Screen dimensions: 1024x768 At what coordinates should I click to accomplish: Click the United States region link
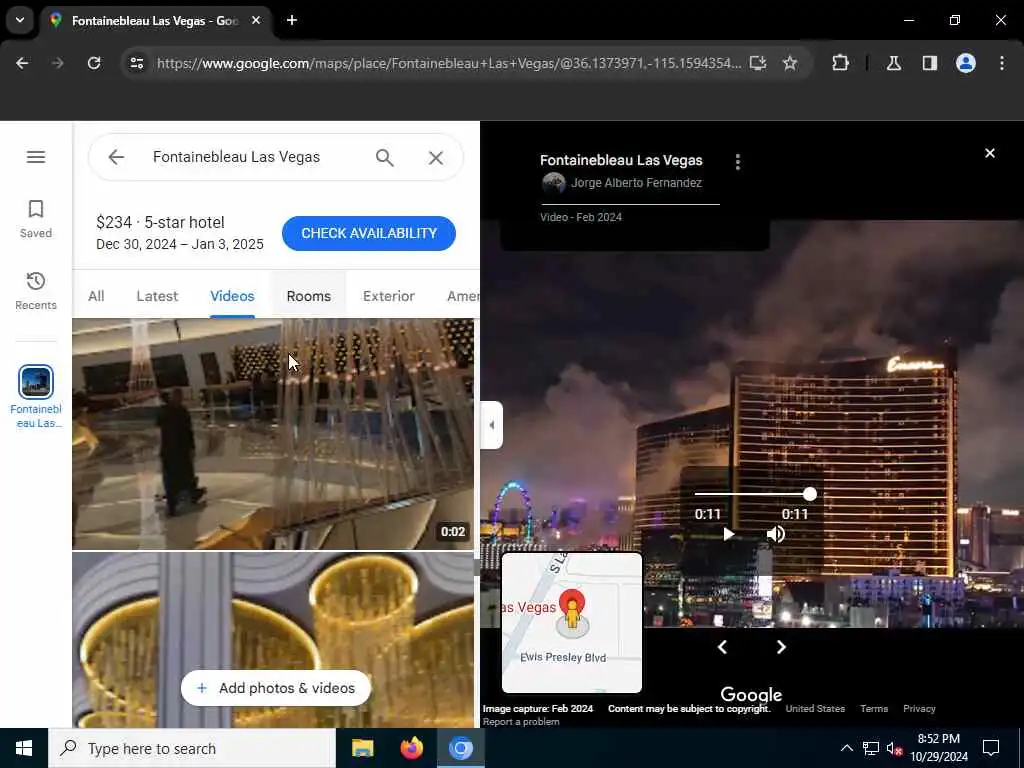[x=815, y=709]
